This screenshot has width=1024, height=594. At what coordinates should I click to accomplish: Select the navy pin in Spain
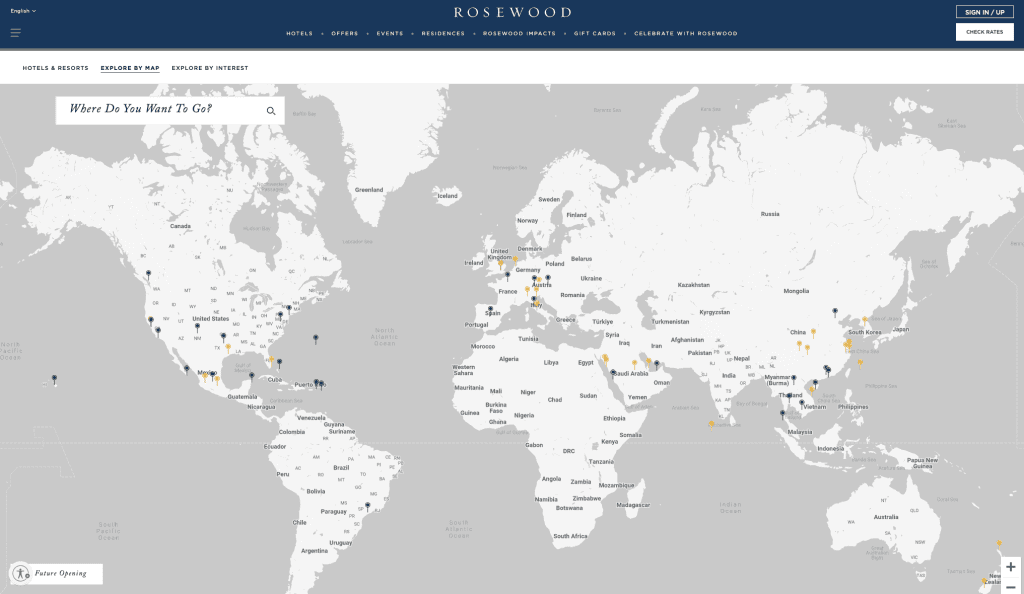[490, 310]
